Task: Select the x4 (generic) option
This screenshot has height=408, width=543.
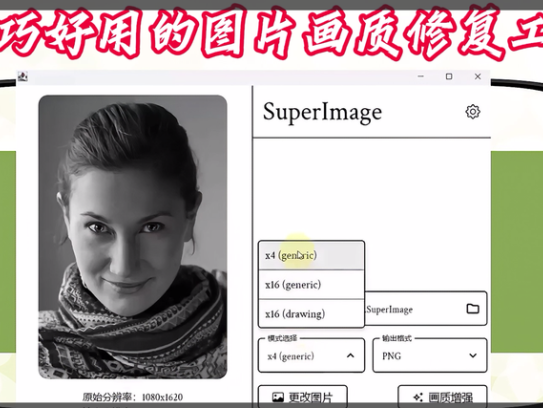Action: pos(311,256)
